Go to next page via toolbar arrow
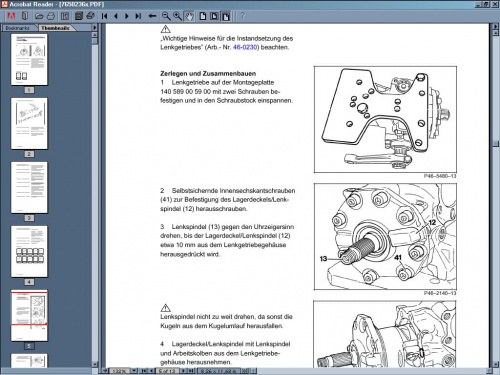500x375 pixels. click(127, 16)
